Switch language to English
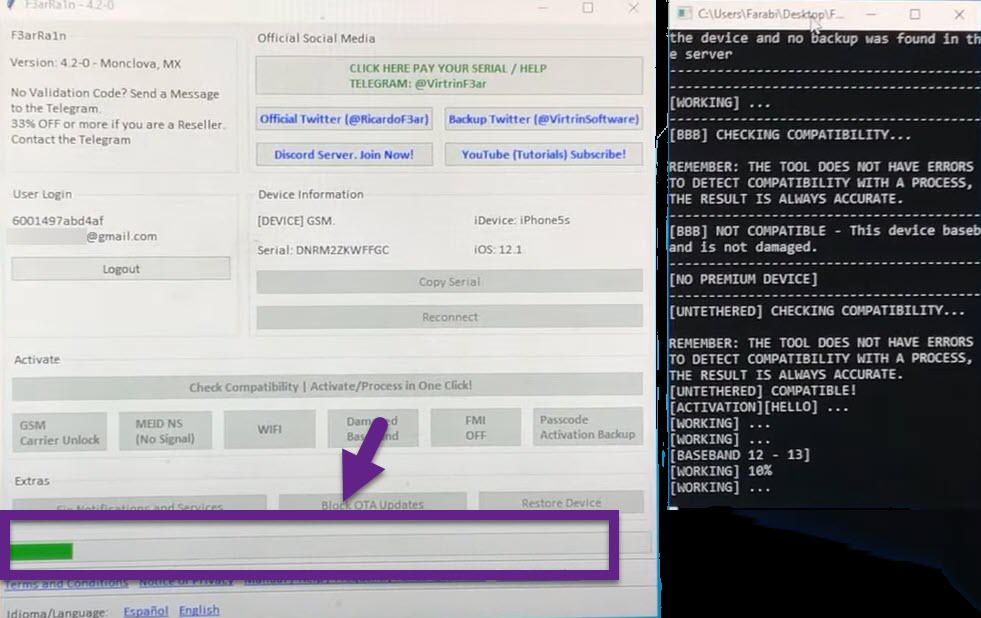Viewport: 981px width, 618px height. pos(199,610)
